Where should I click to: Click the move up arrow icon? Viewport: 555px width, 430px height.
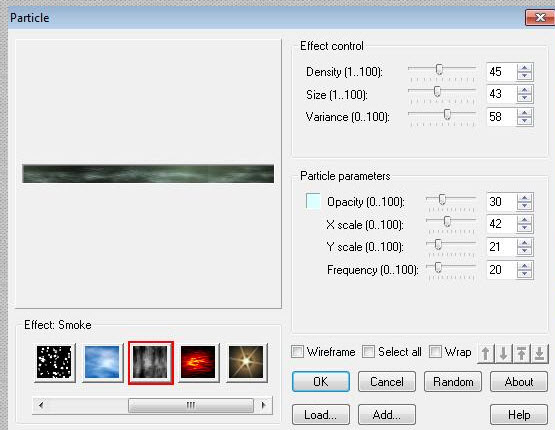click(x=486, y=353)
